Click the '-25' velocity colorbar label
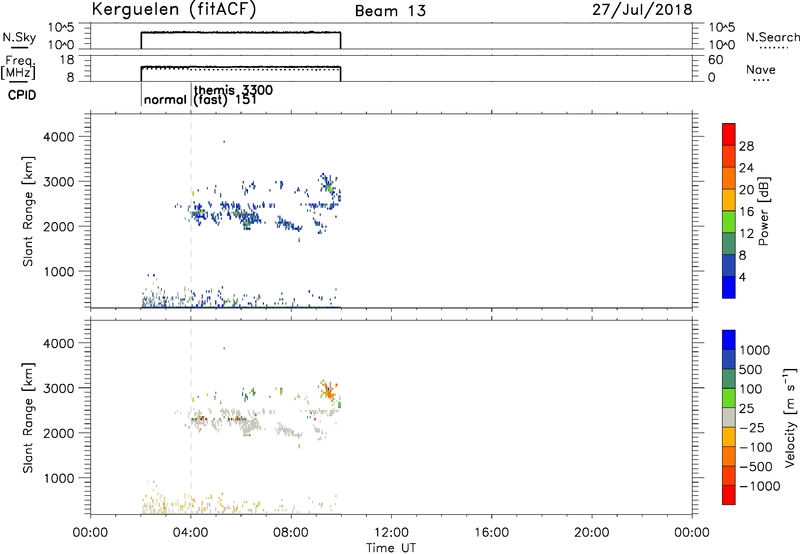800x554 pixels. point(751,428)
